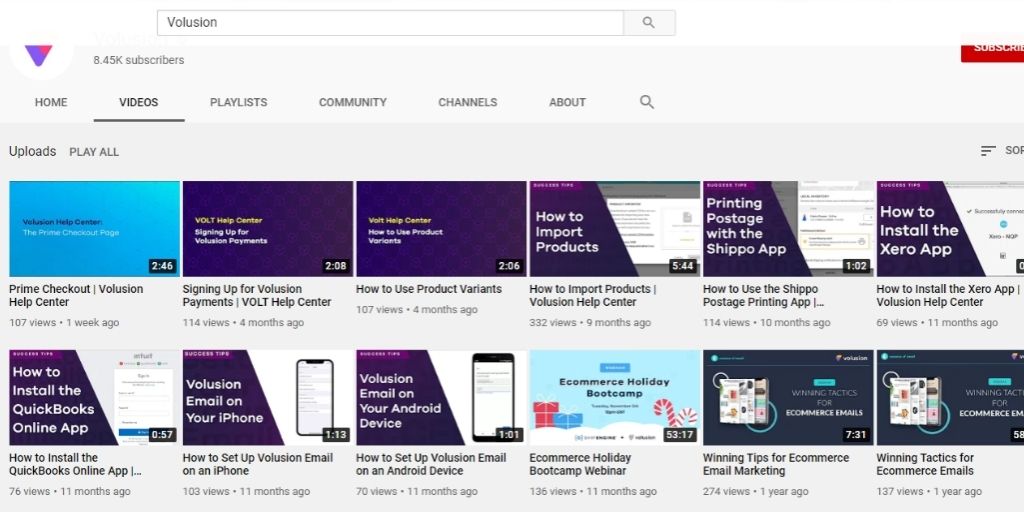
Task: Click title Prime Checkout | Volusion Help Center
Action: point(76,295)
